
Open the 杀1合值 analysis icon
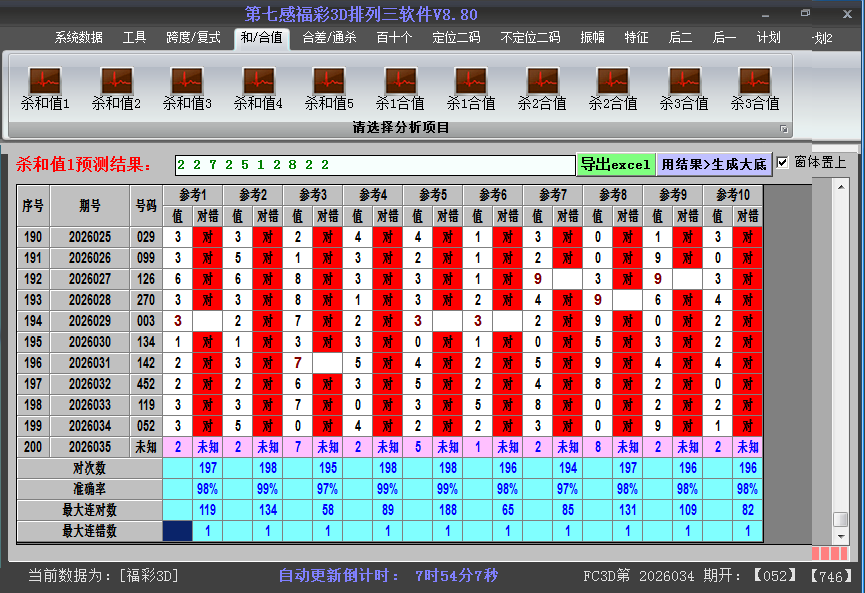pyautogui.click(x=400, y=81)
